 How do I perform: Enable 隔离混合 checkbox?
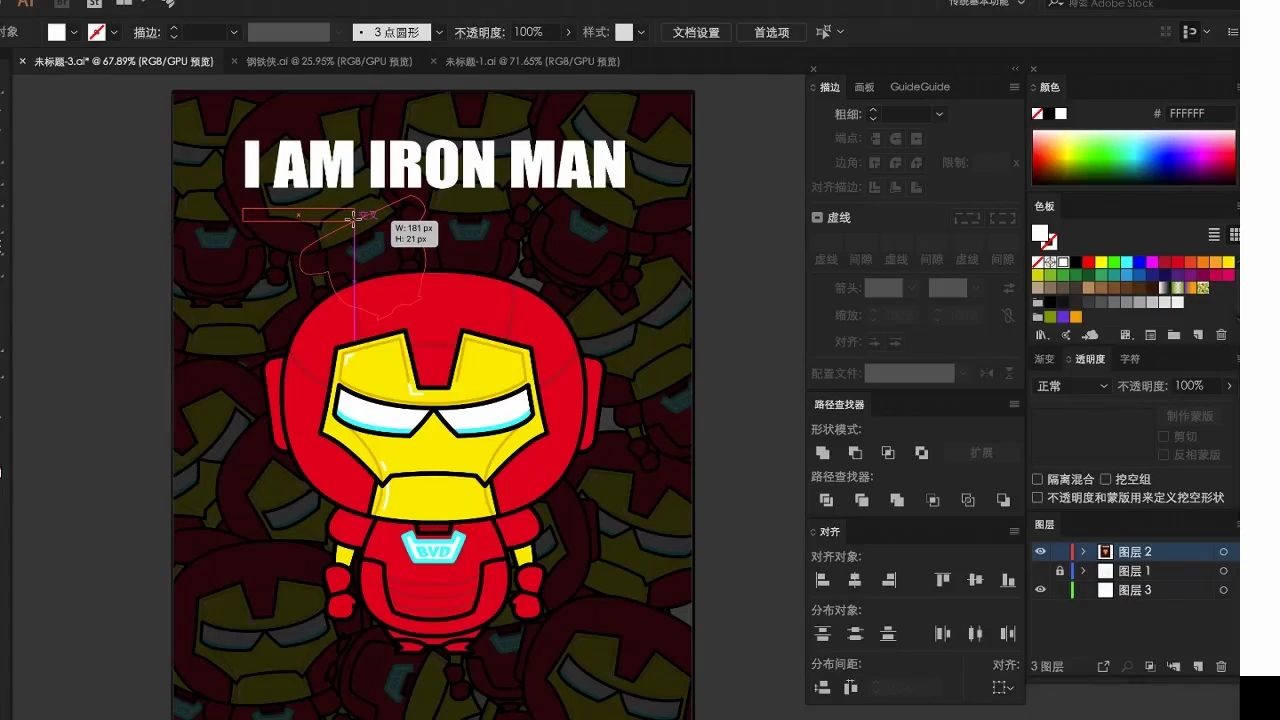pyautogui.click(x=1037, y=480)
